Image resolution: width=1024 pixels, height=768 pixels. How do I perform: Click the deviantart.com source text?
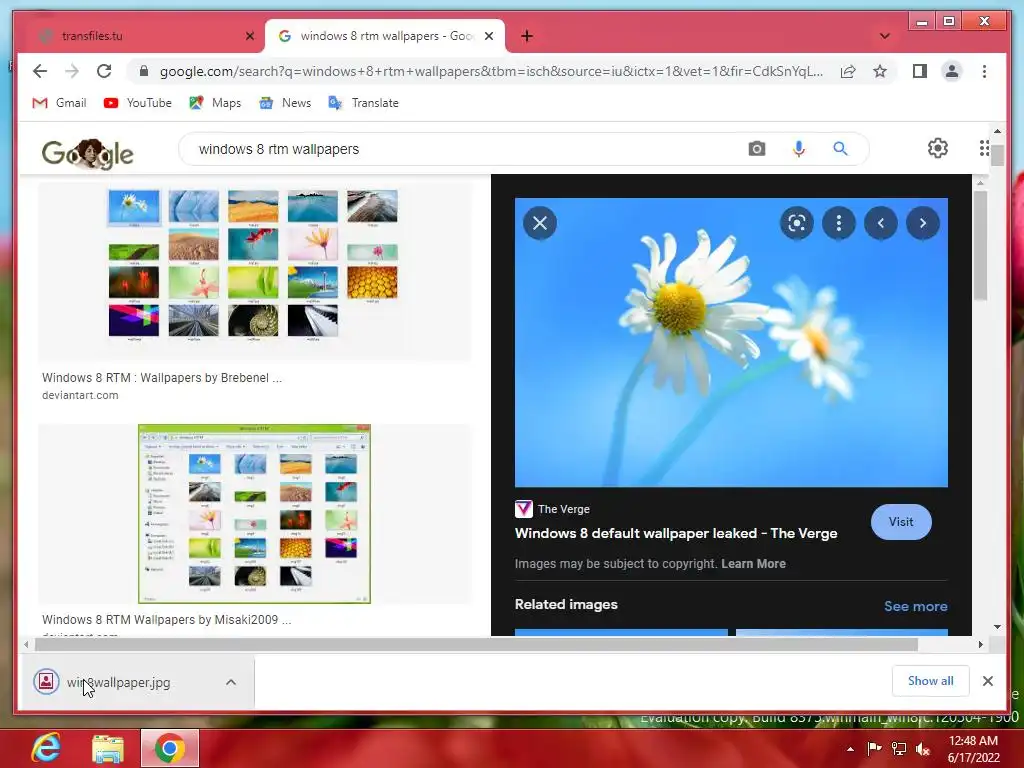coord(80,395)
